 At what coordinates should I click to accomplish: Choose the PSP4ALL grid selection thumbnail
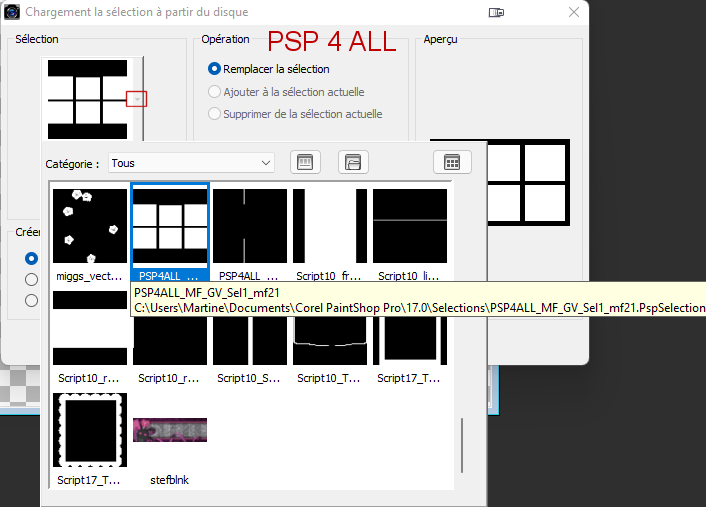pos(170,226)
